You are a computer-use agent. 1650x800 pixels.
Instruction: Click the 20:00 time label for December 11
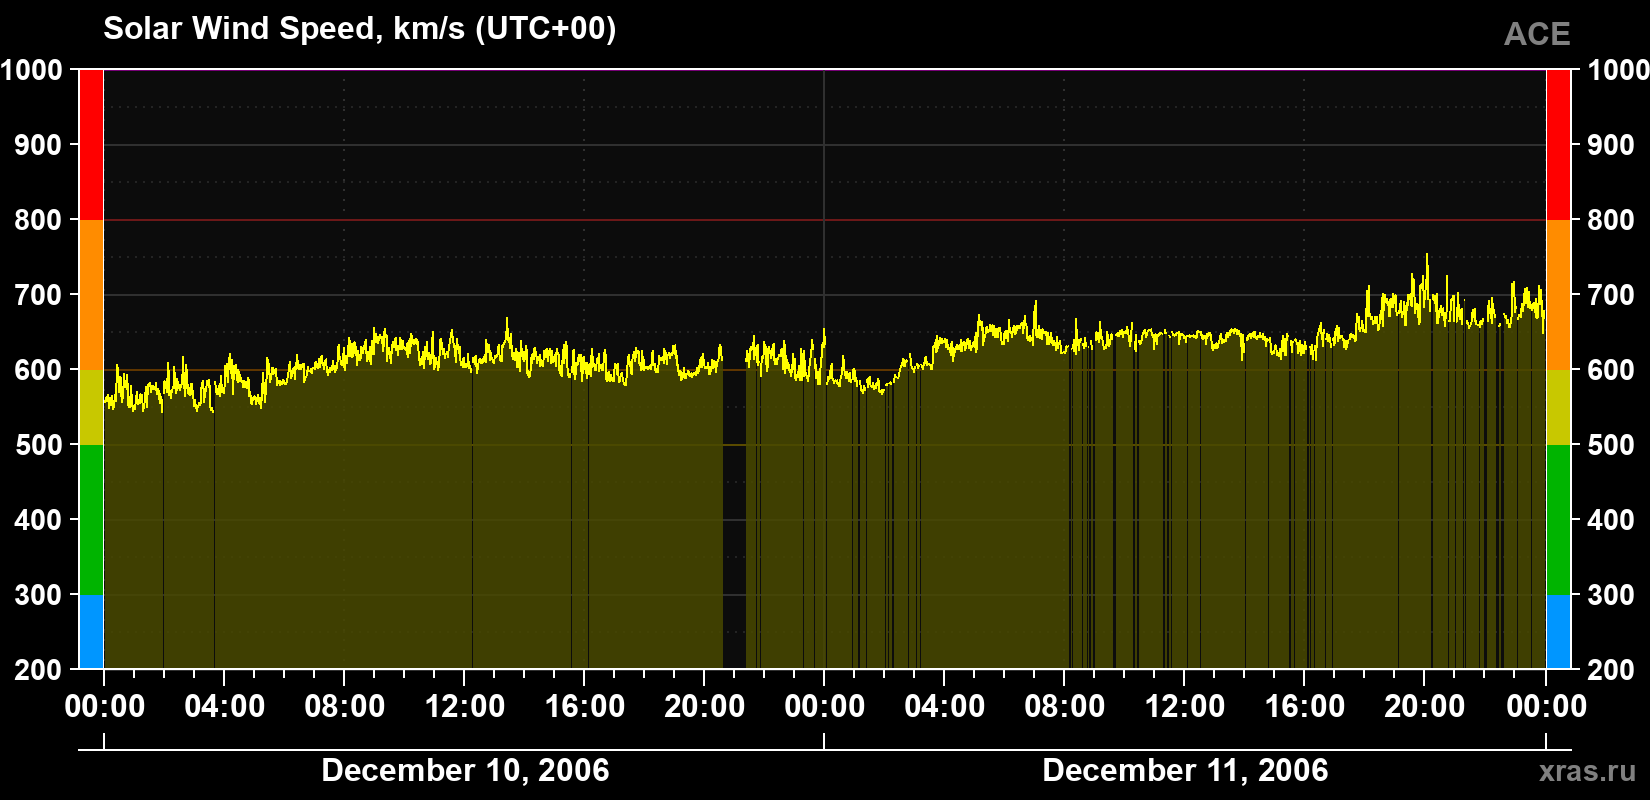point(1424,707)
